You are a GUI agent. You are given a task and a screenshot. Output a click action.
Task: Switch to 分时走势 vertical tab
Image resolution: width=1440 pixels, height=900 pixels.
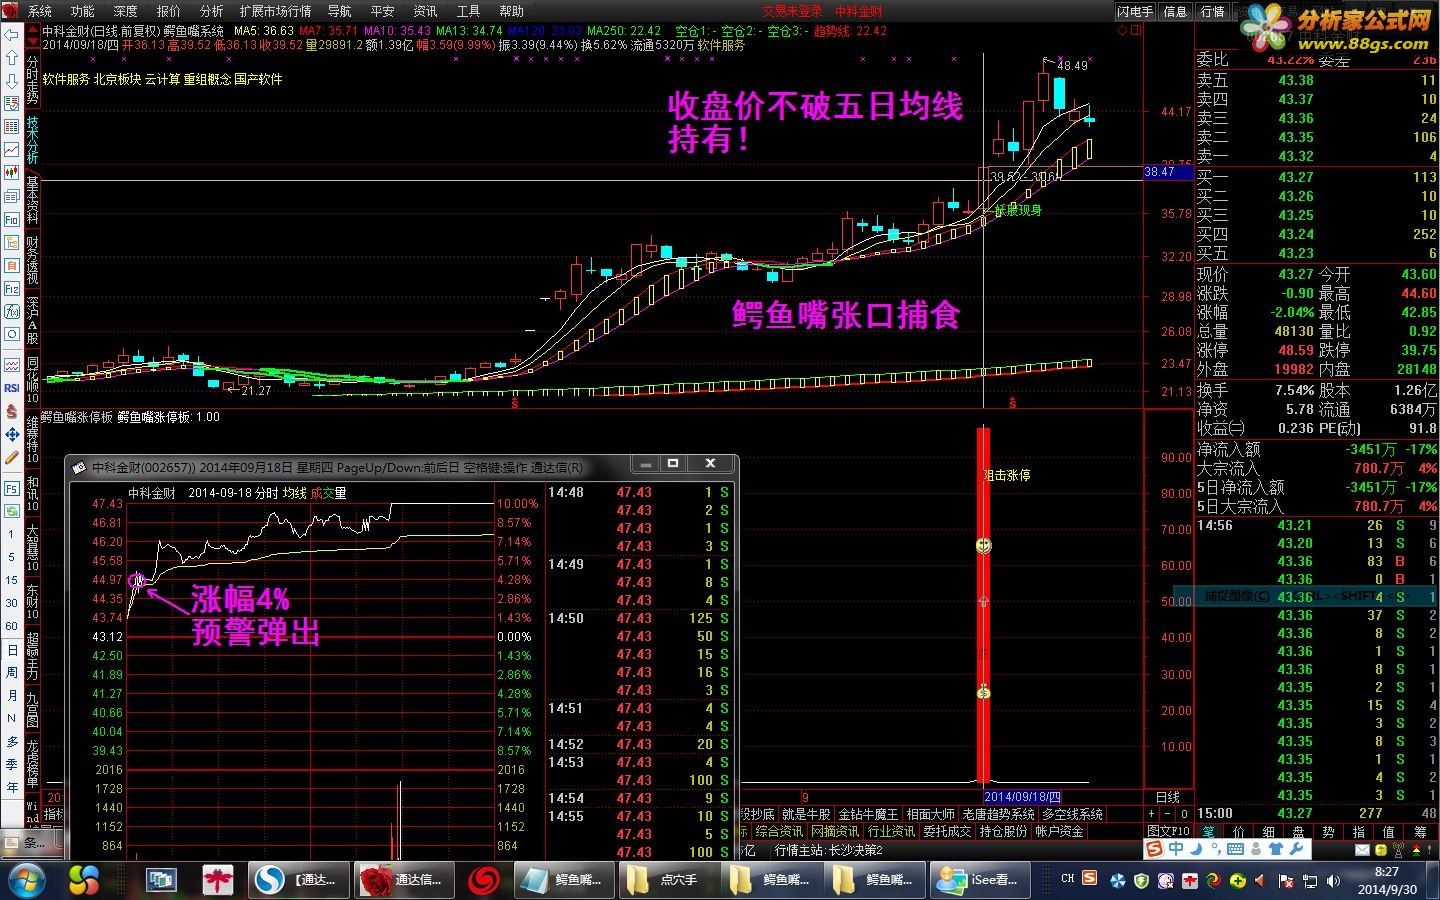[x=32, y=80]
